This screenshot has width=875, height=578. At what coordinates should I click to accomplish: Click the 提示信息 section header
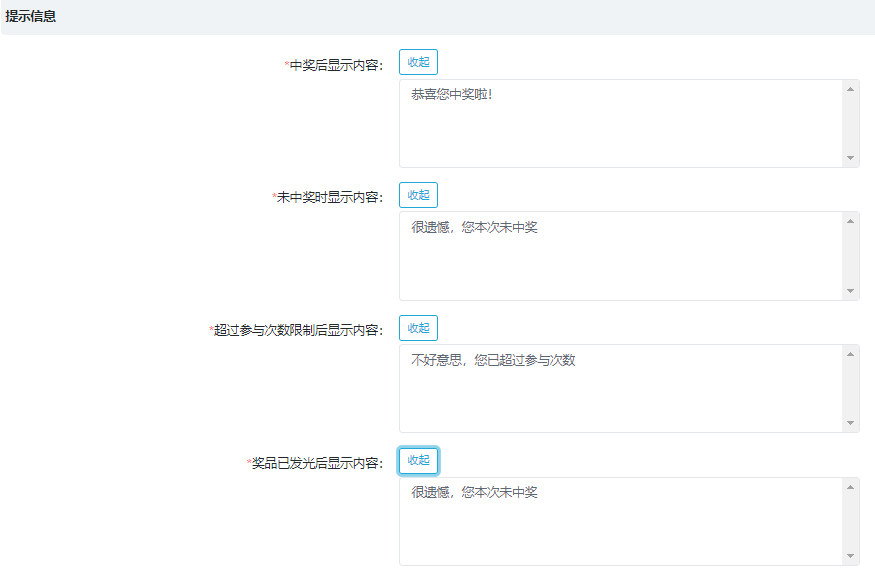coord(31,17)
